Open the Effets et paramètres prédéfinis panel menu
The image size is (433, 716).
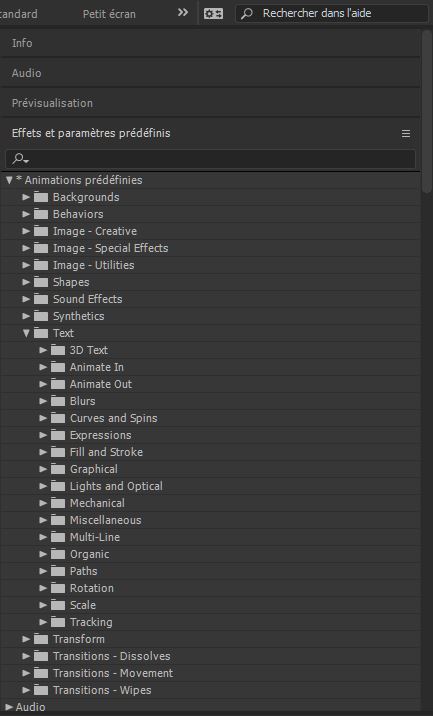[406, 133]
